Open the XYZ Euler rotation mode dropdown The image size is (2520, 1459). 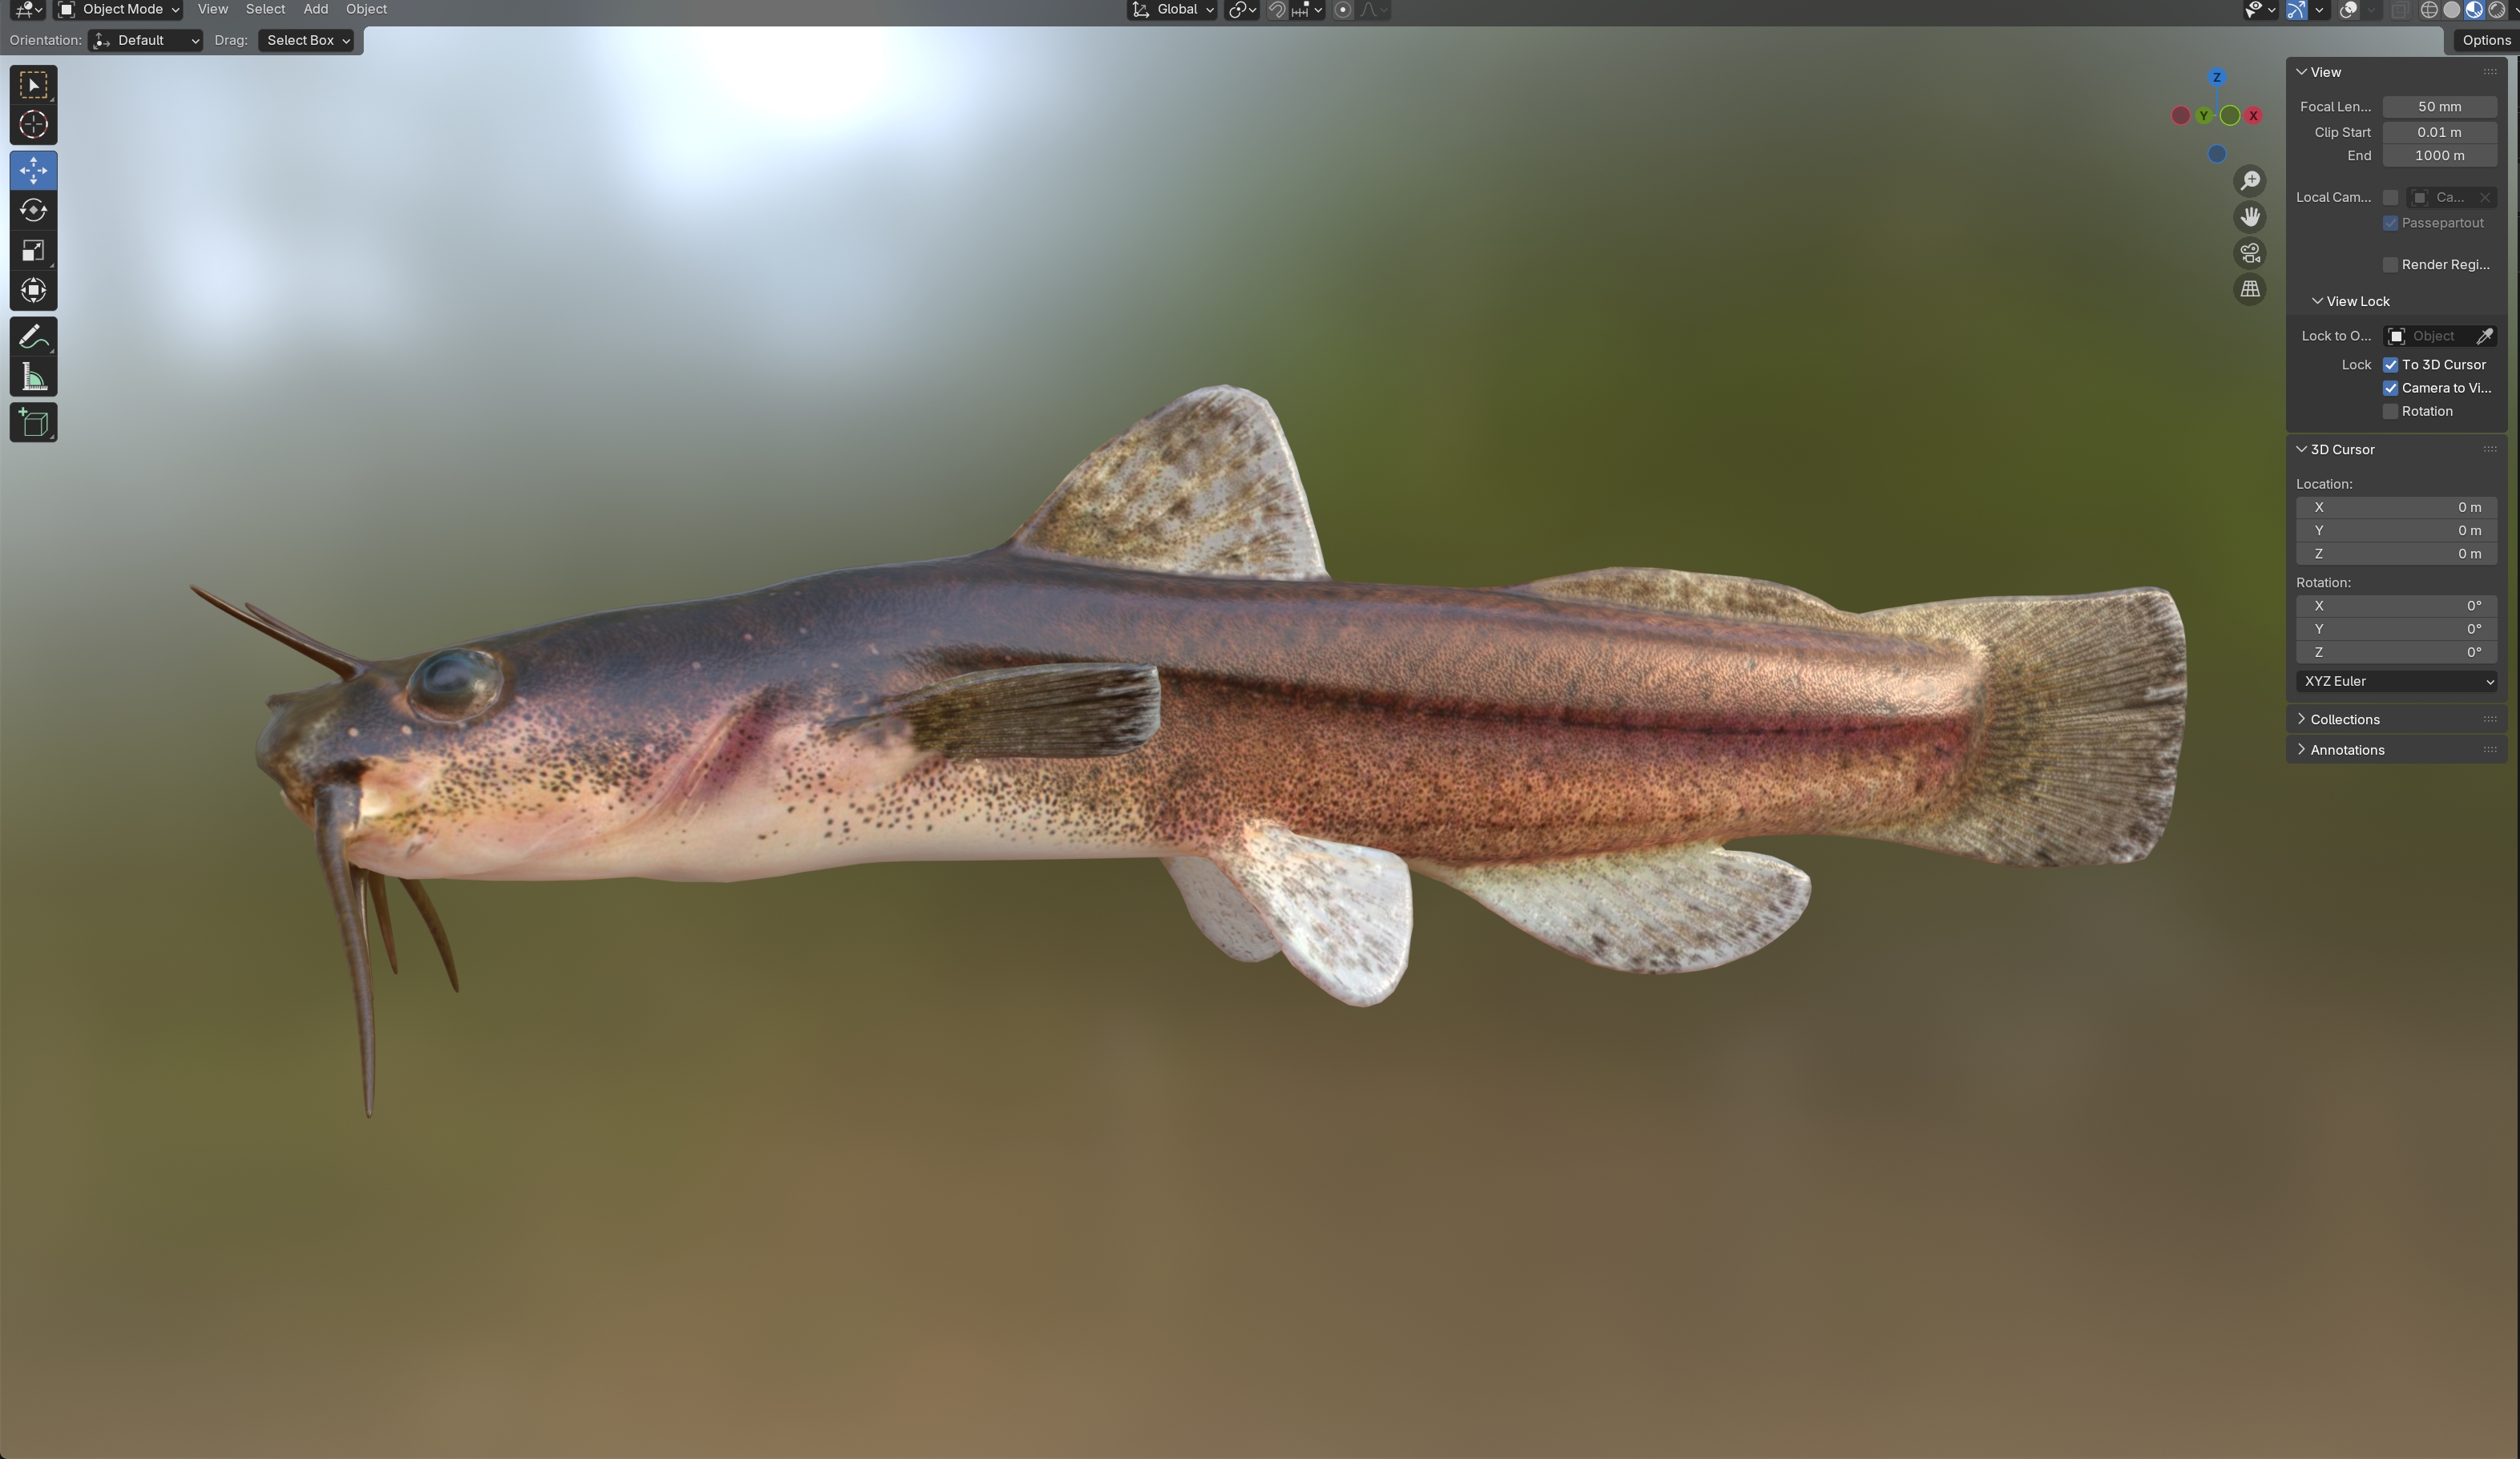(x=2396, y=682)
